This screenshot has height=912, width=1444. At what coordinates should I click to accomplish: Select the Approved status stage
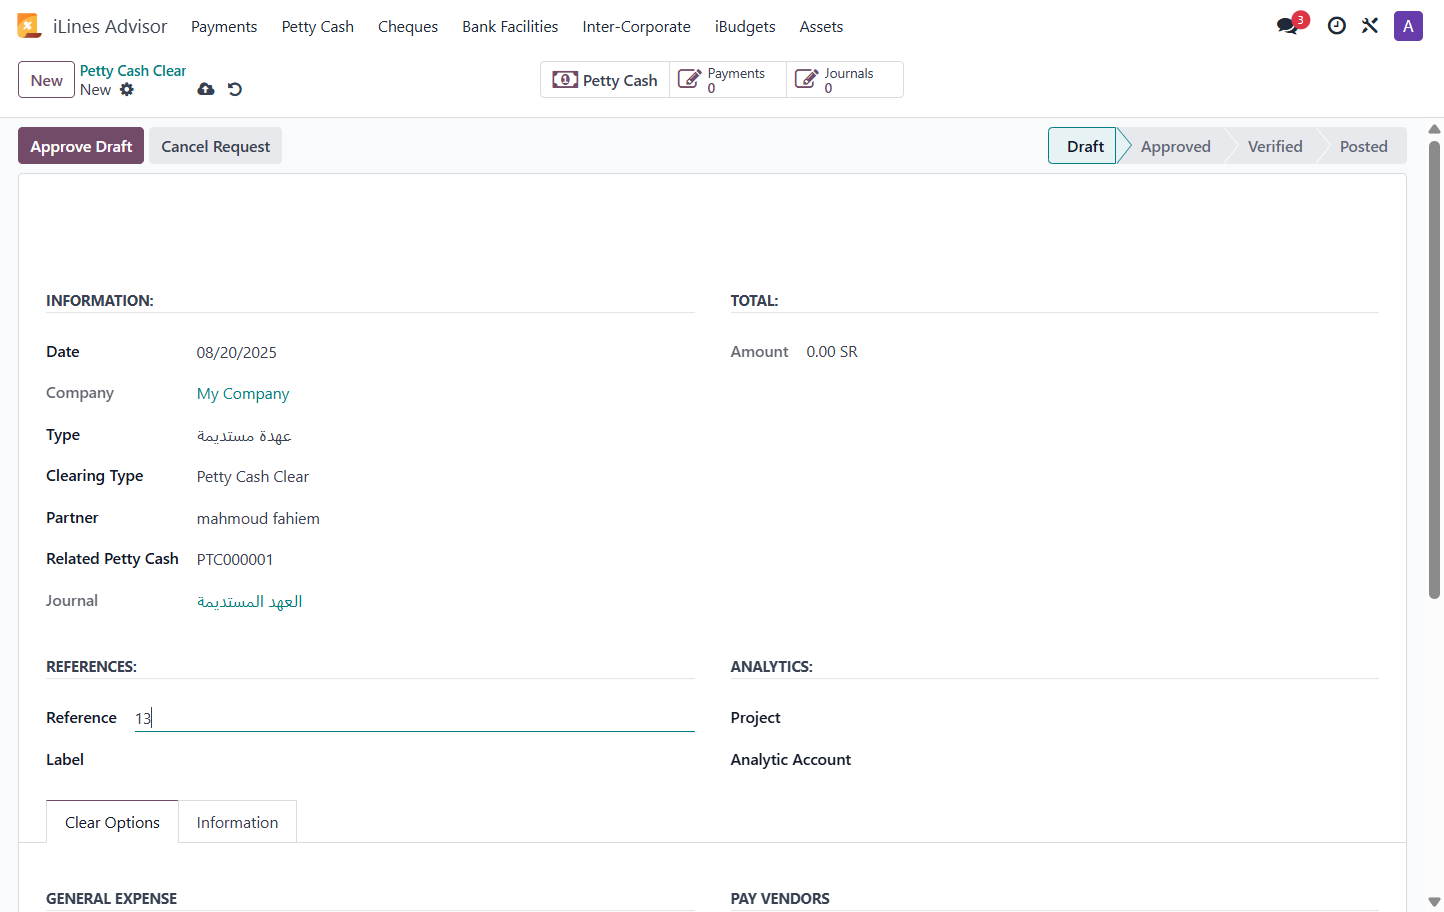pyautogui.click(x=1176, y=146)
